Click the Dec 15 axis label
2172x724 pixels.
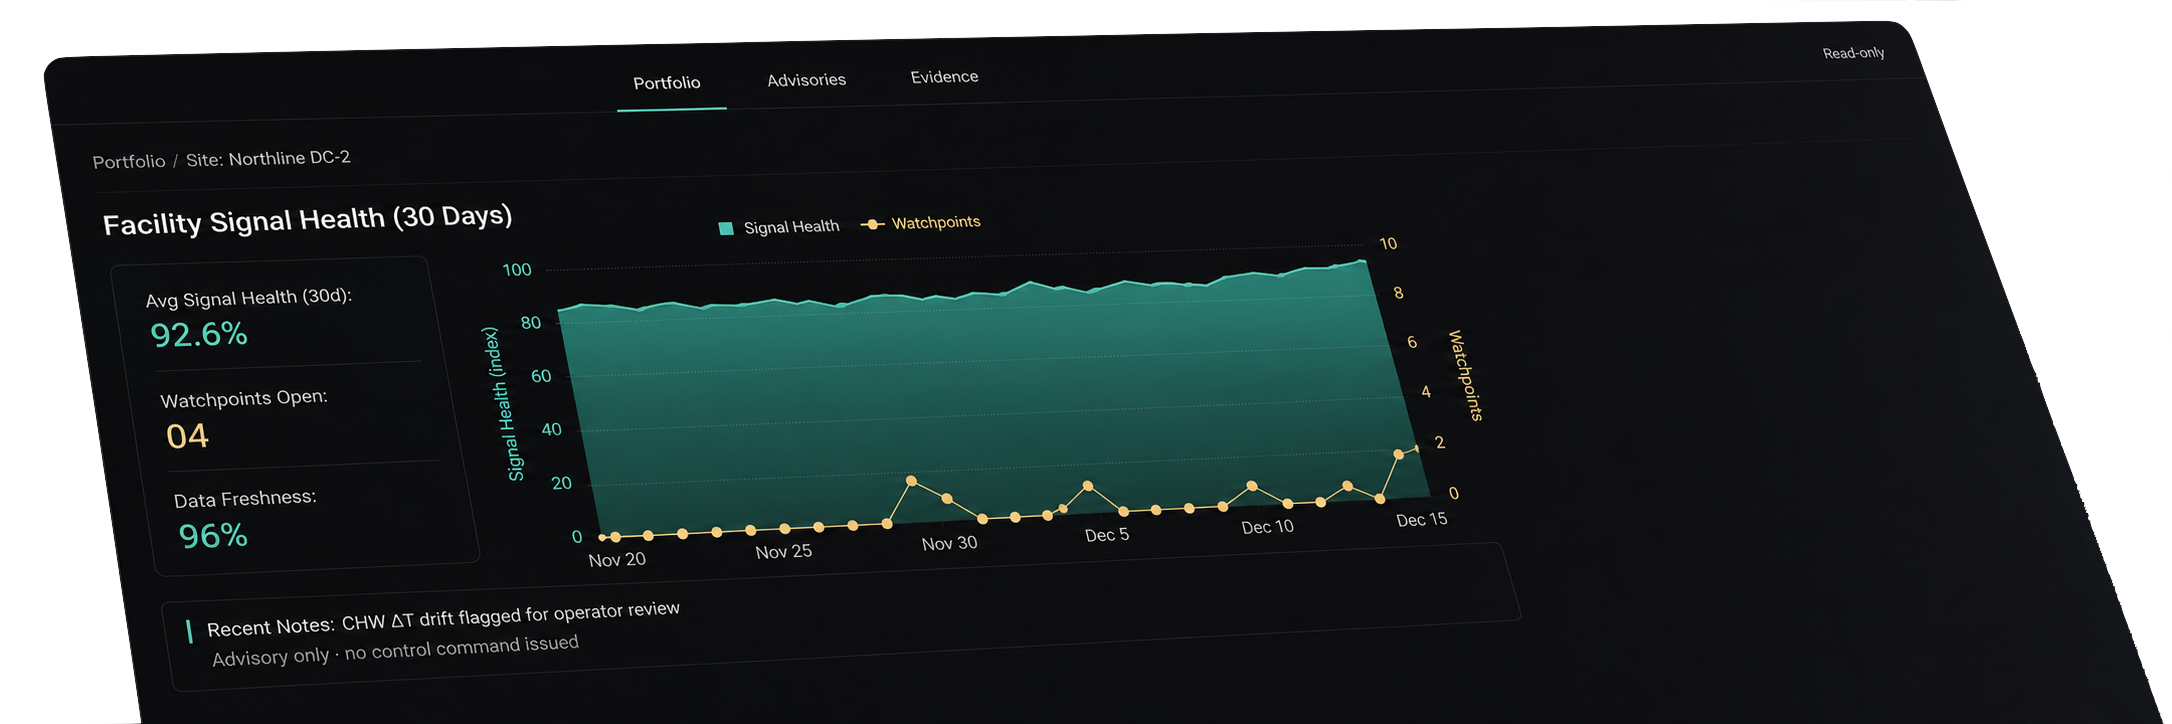[x=1421, y=520]
